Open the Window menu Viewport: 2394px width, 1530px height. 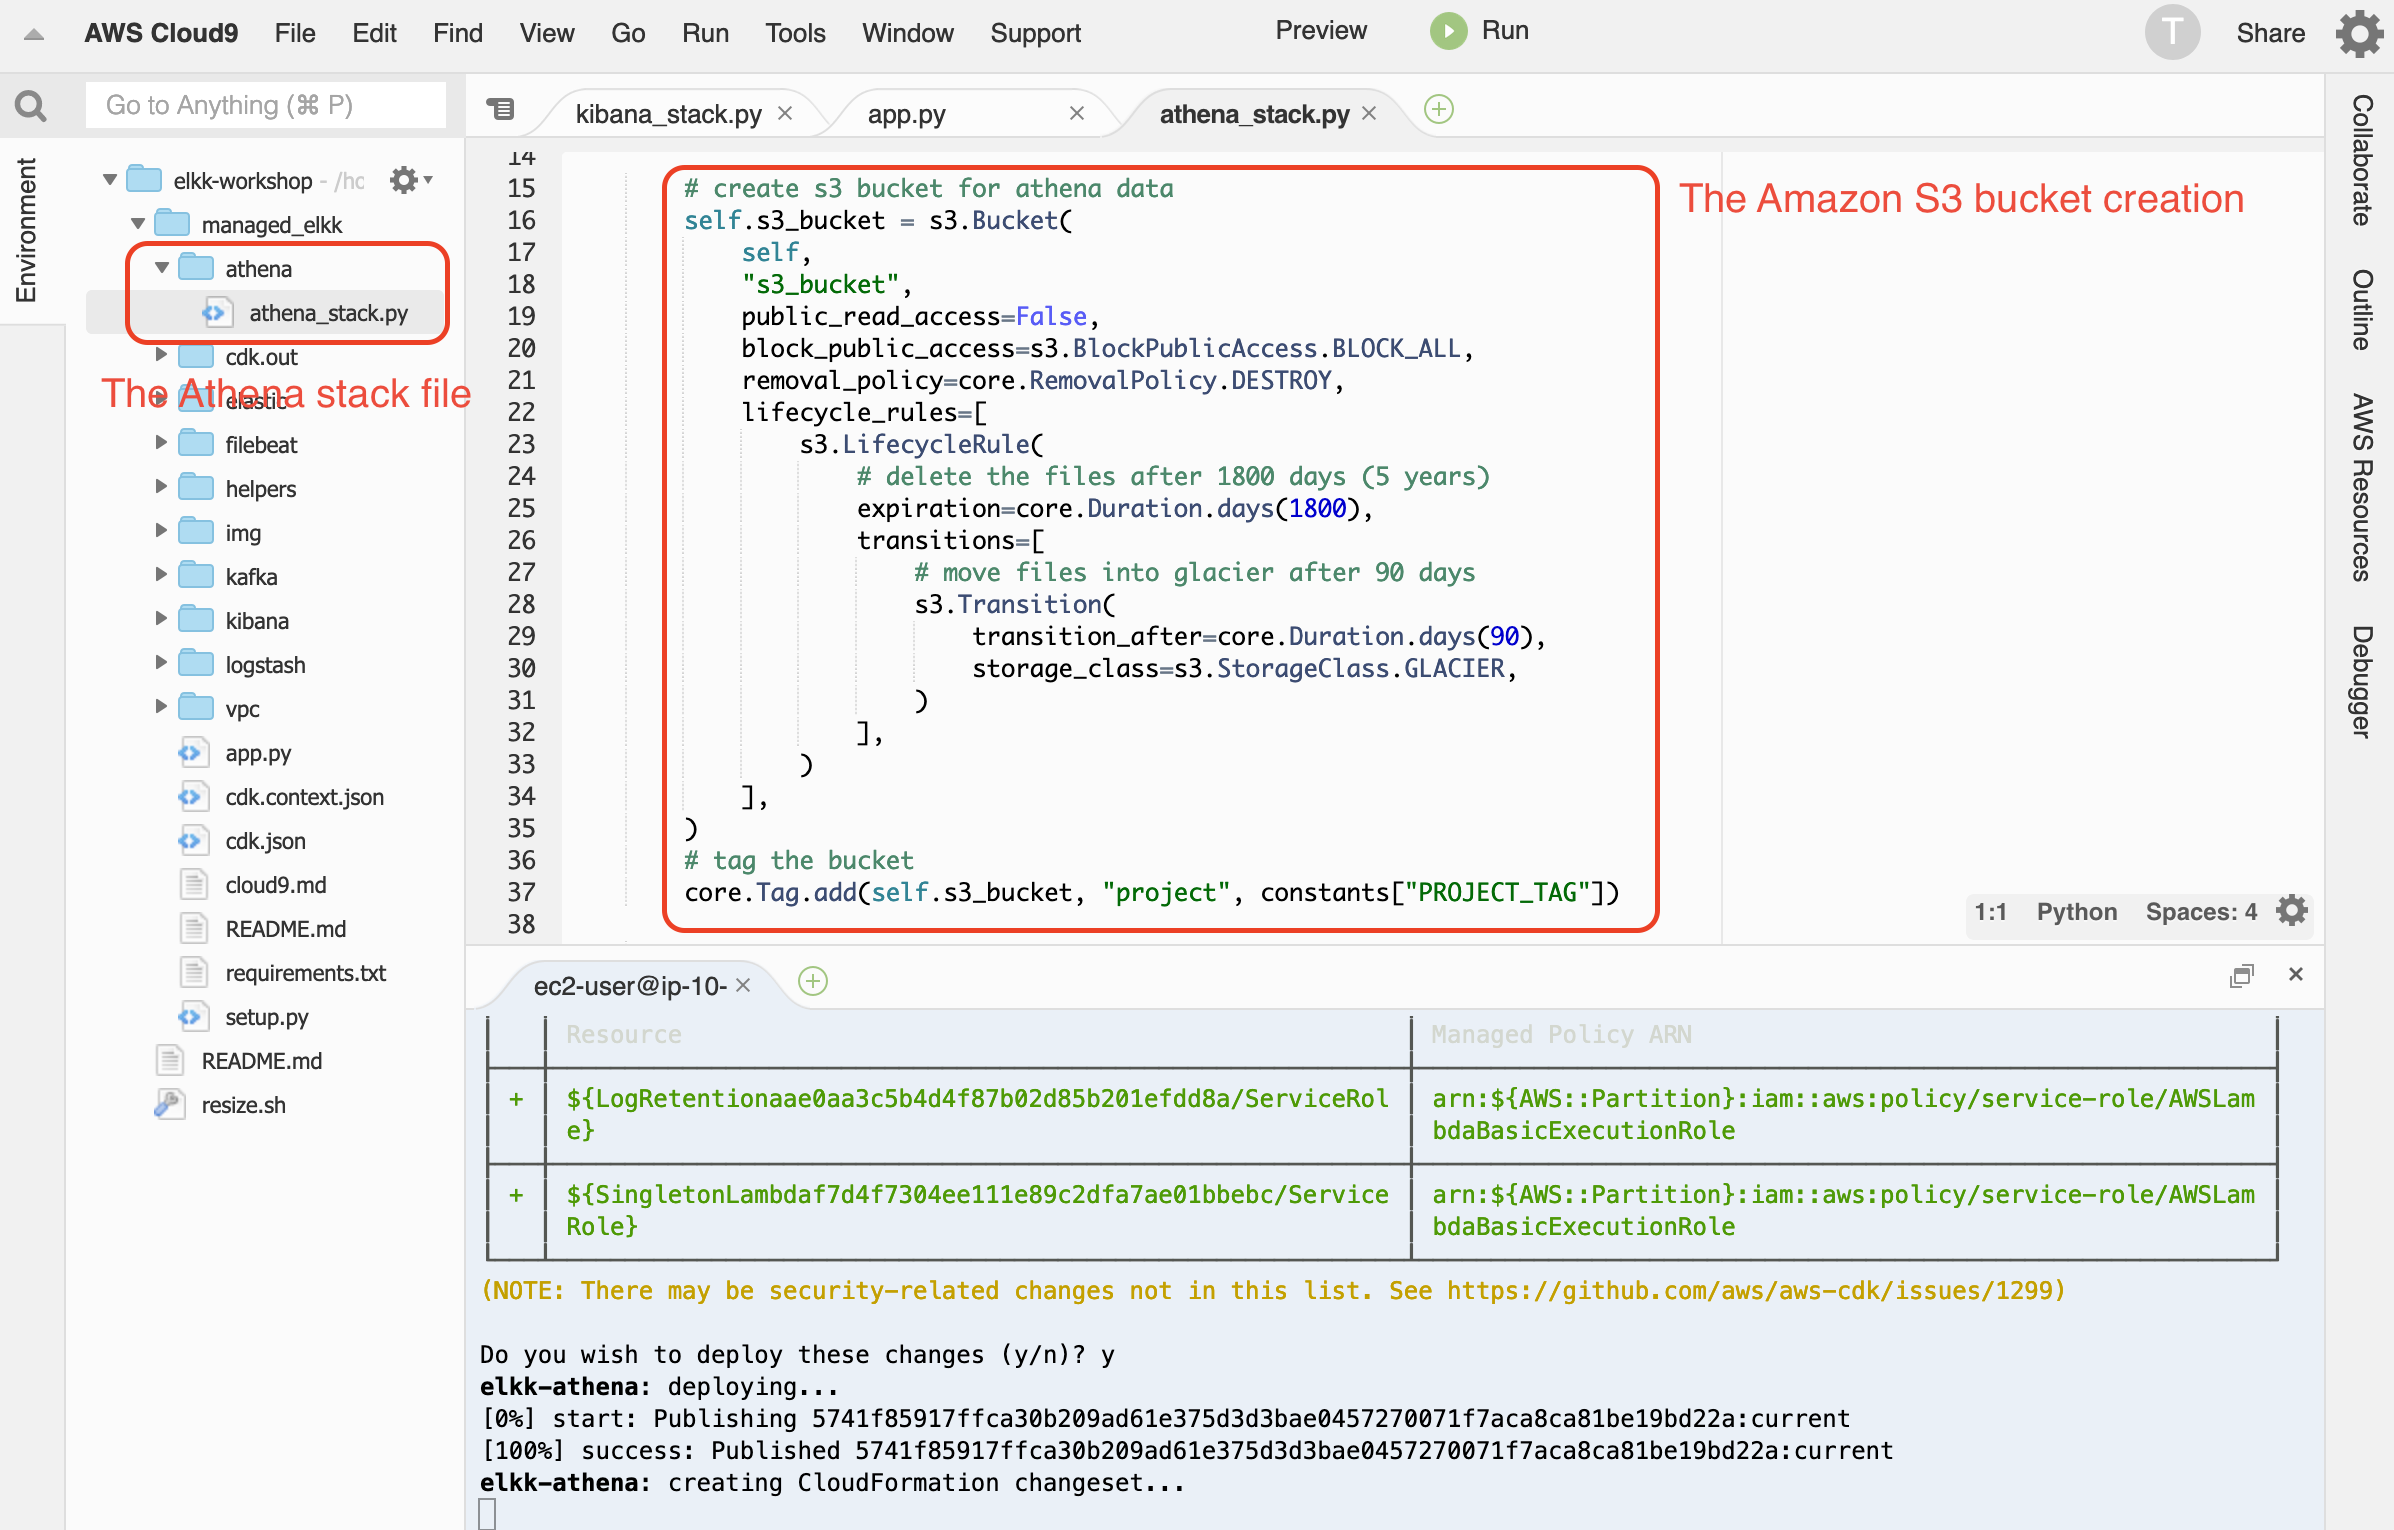click(908, 33)
